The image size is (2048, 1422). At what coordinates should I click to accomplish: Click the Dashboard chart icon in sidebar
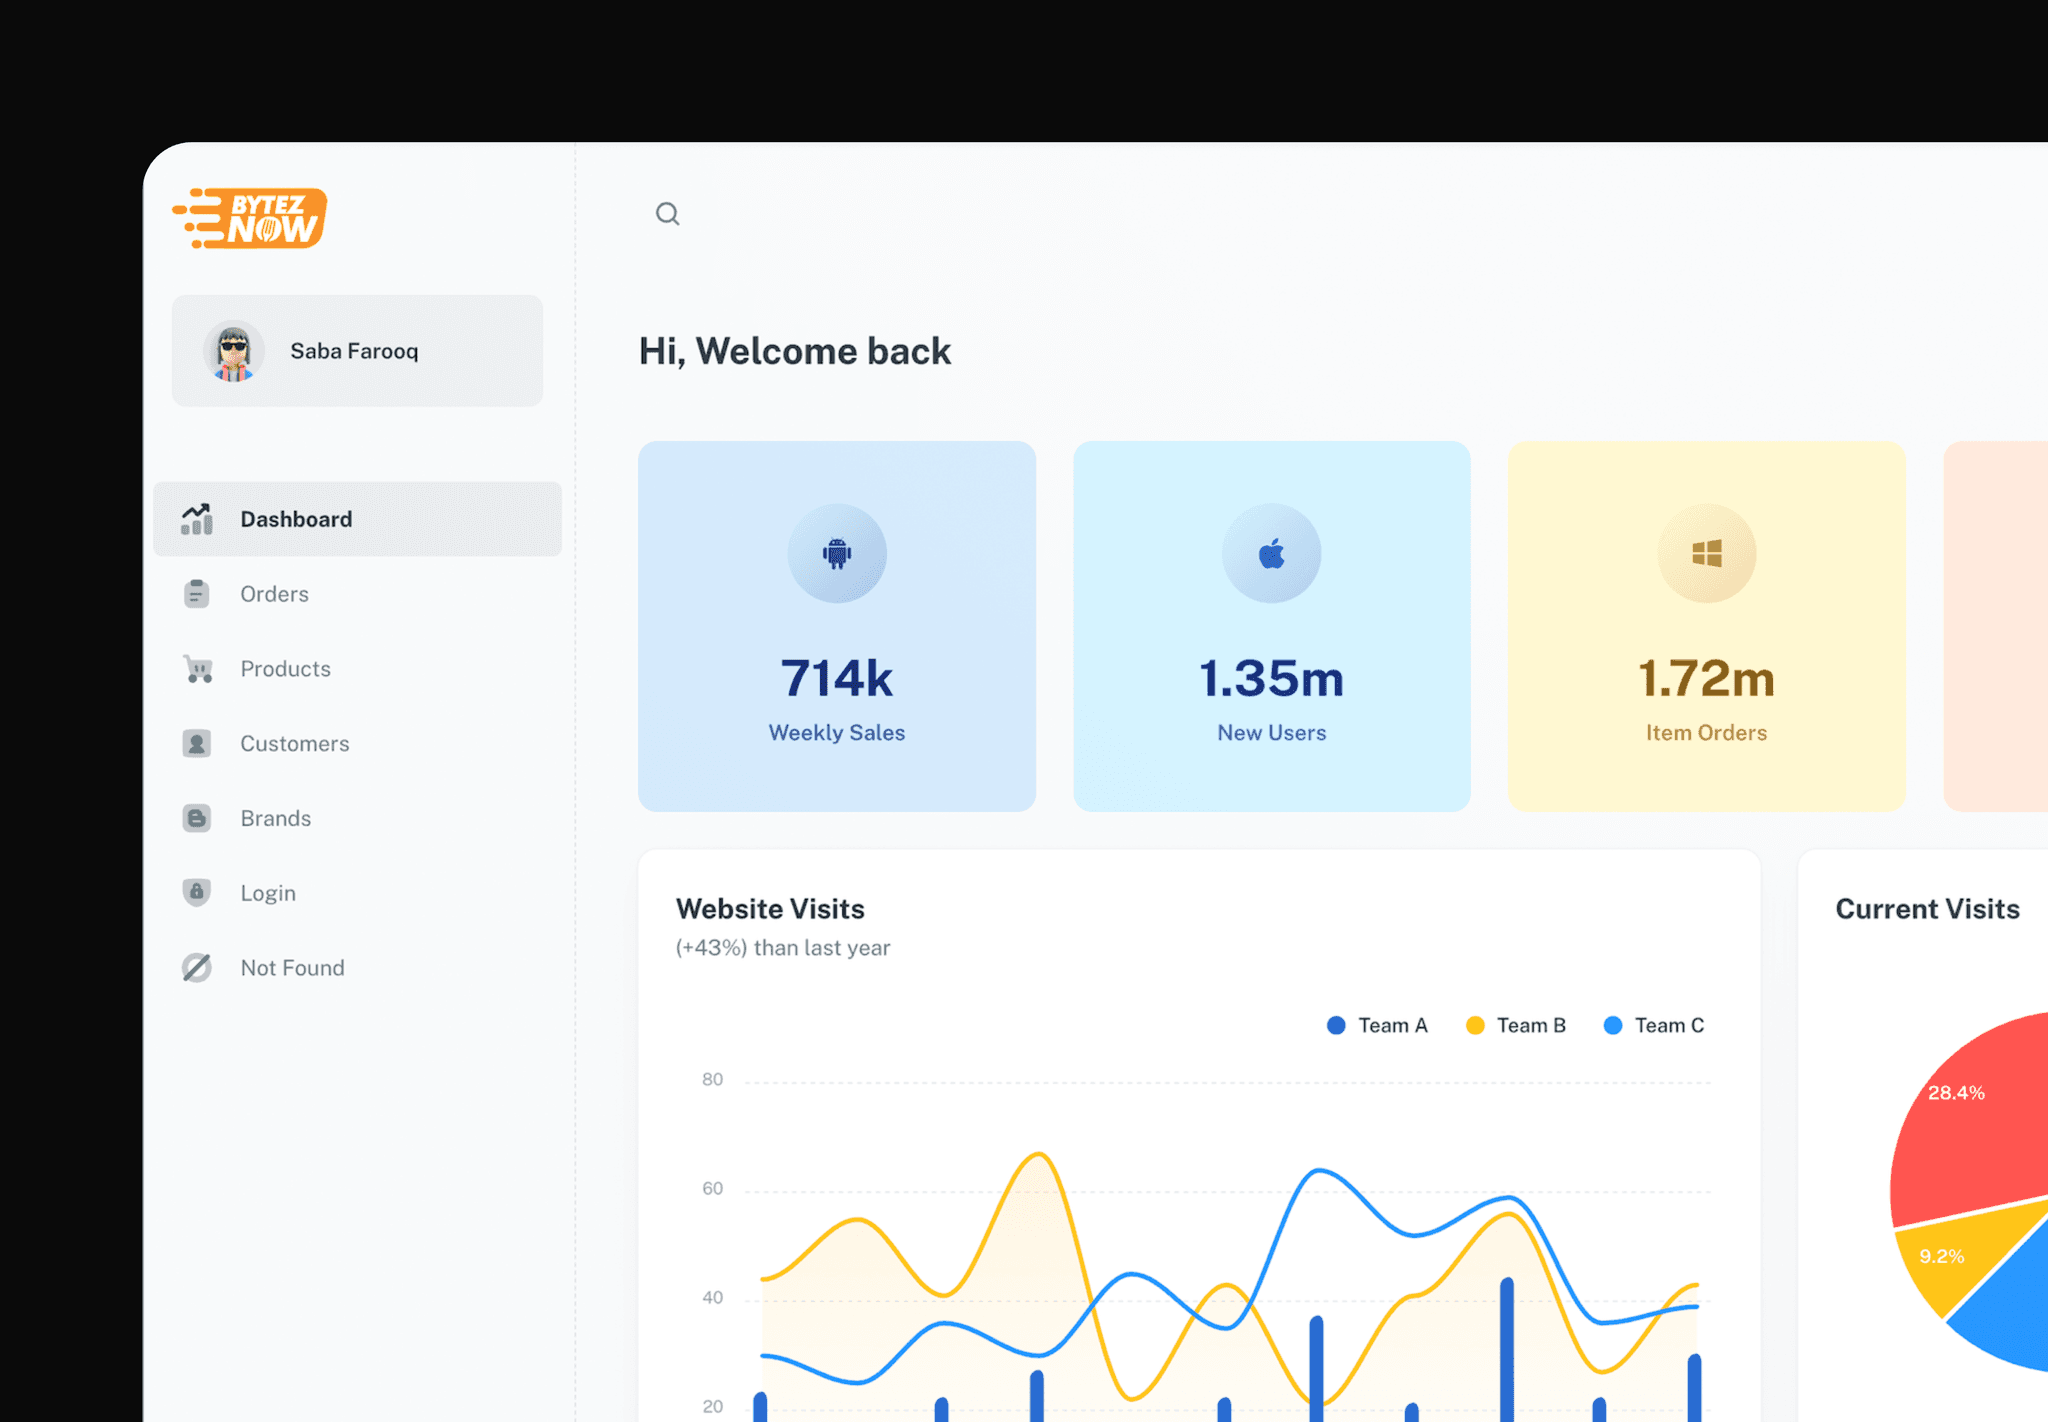[x=197, y=519]
